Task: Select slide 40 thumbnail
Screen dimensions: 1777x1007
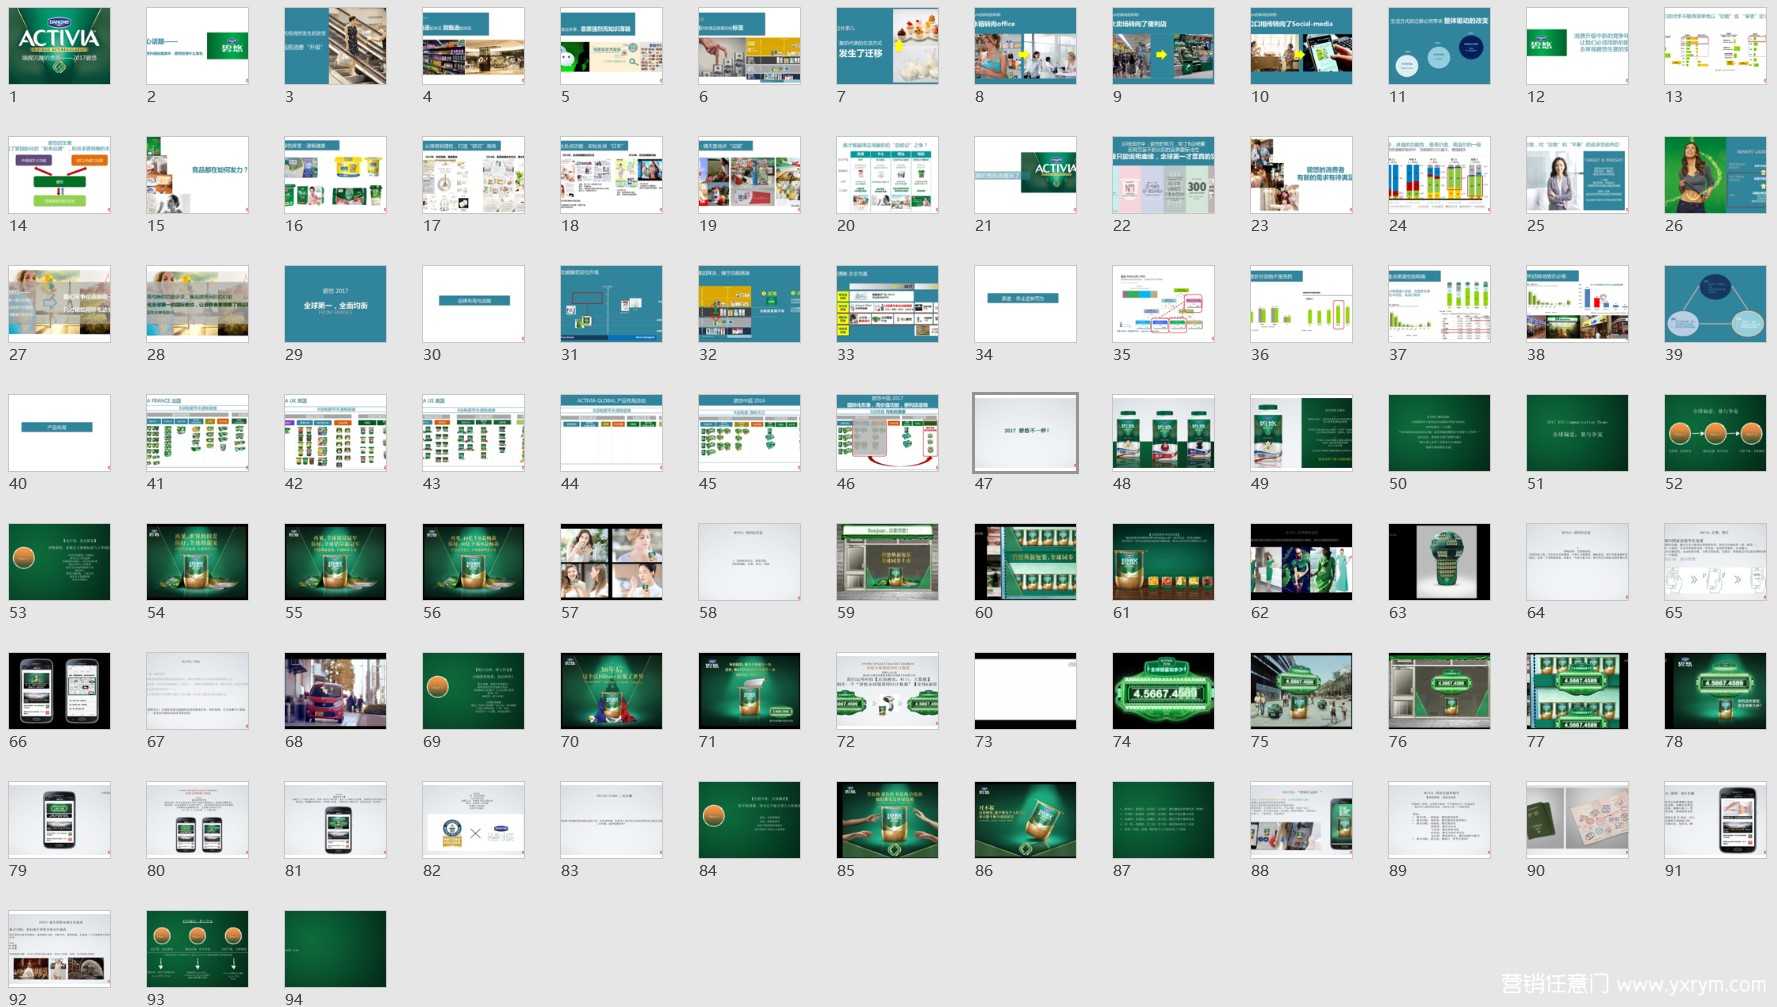Action: point(60,433)
